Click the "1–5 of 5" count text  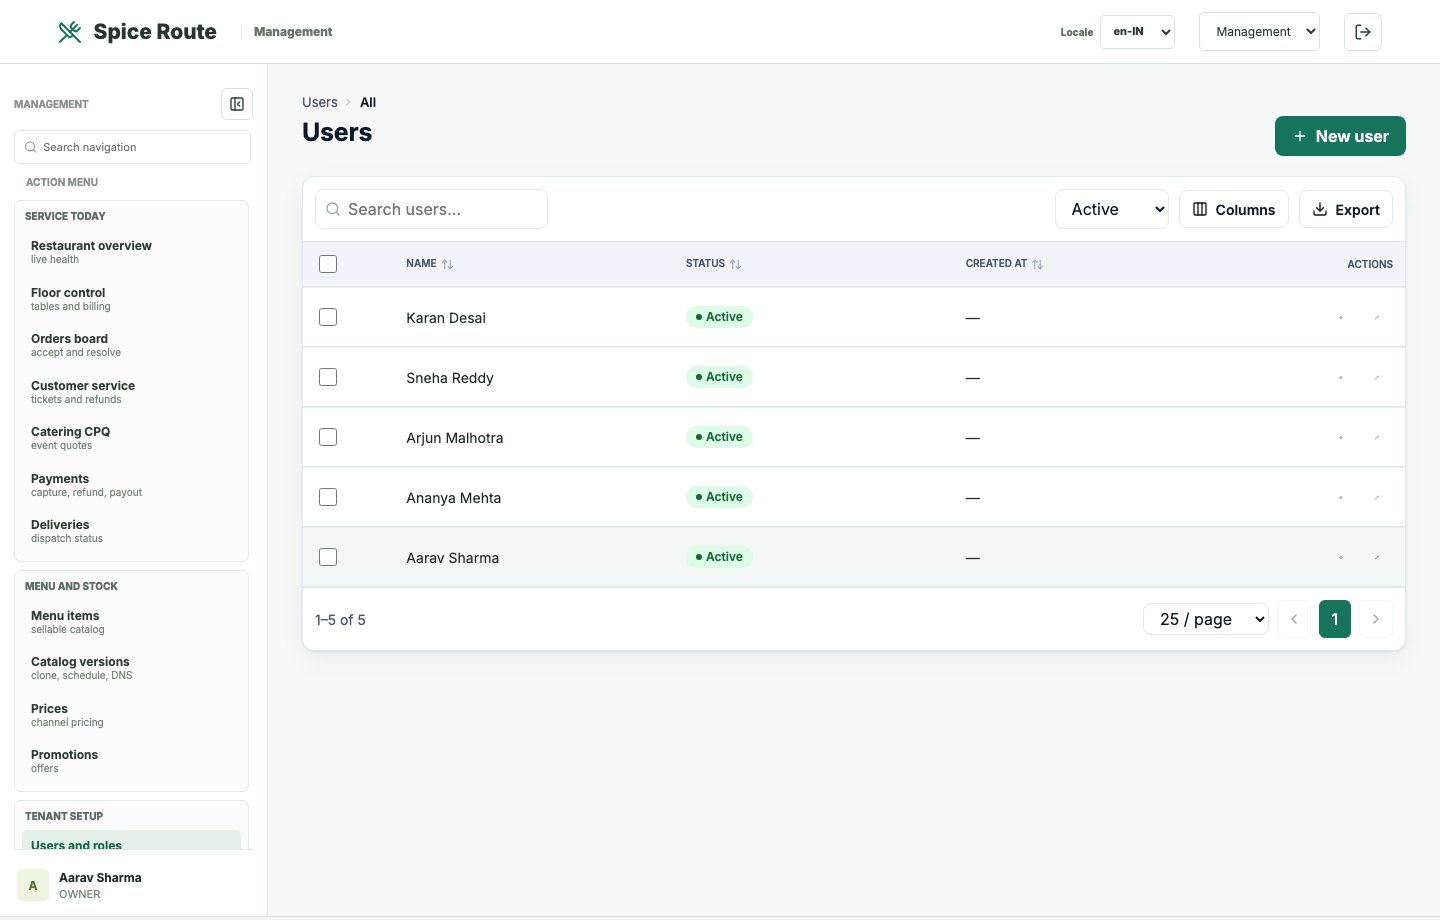[340, 620]
